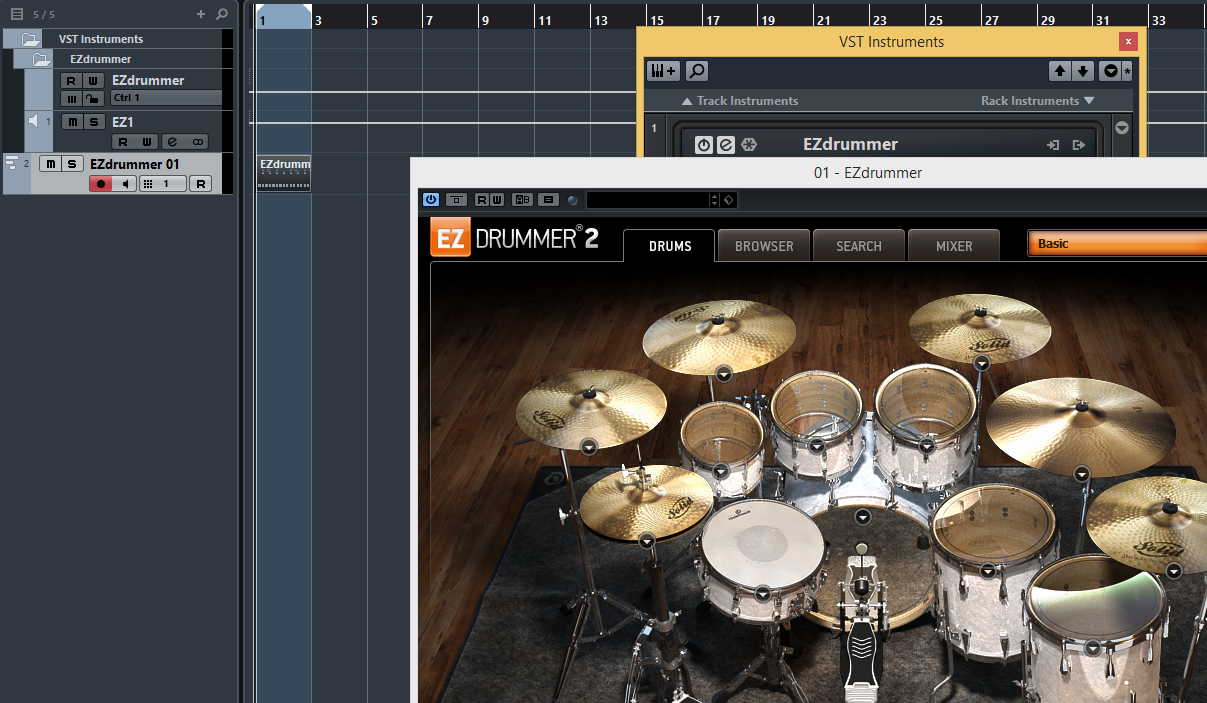Solo the EZdrummer 01 track
This screenshot has height=703, width=1207.
(x=71, y=164)
